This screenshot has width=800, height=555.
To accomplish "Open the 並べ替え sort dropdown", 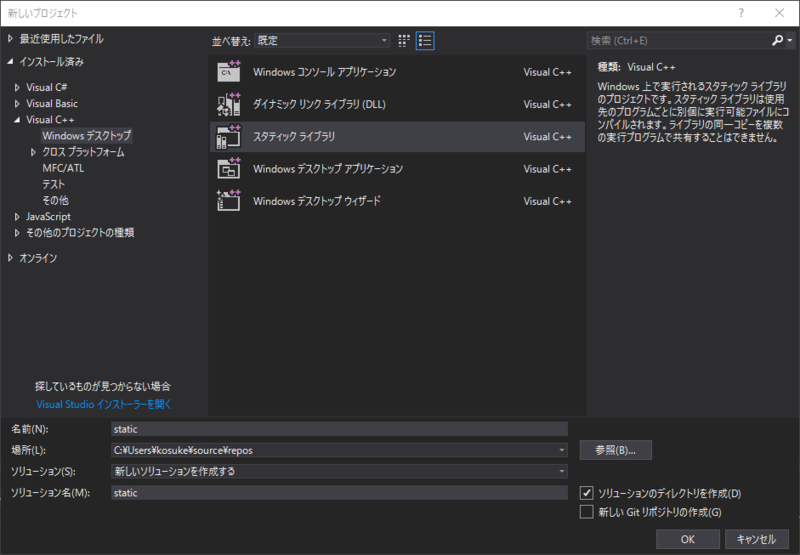I will (322, 41).
